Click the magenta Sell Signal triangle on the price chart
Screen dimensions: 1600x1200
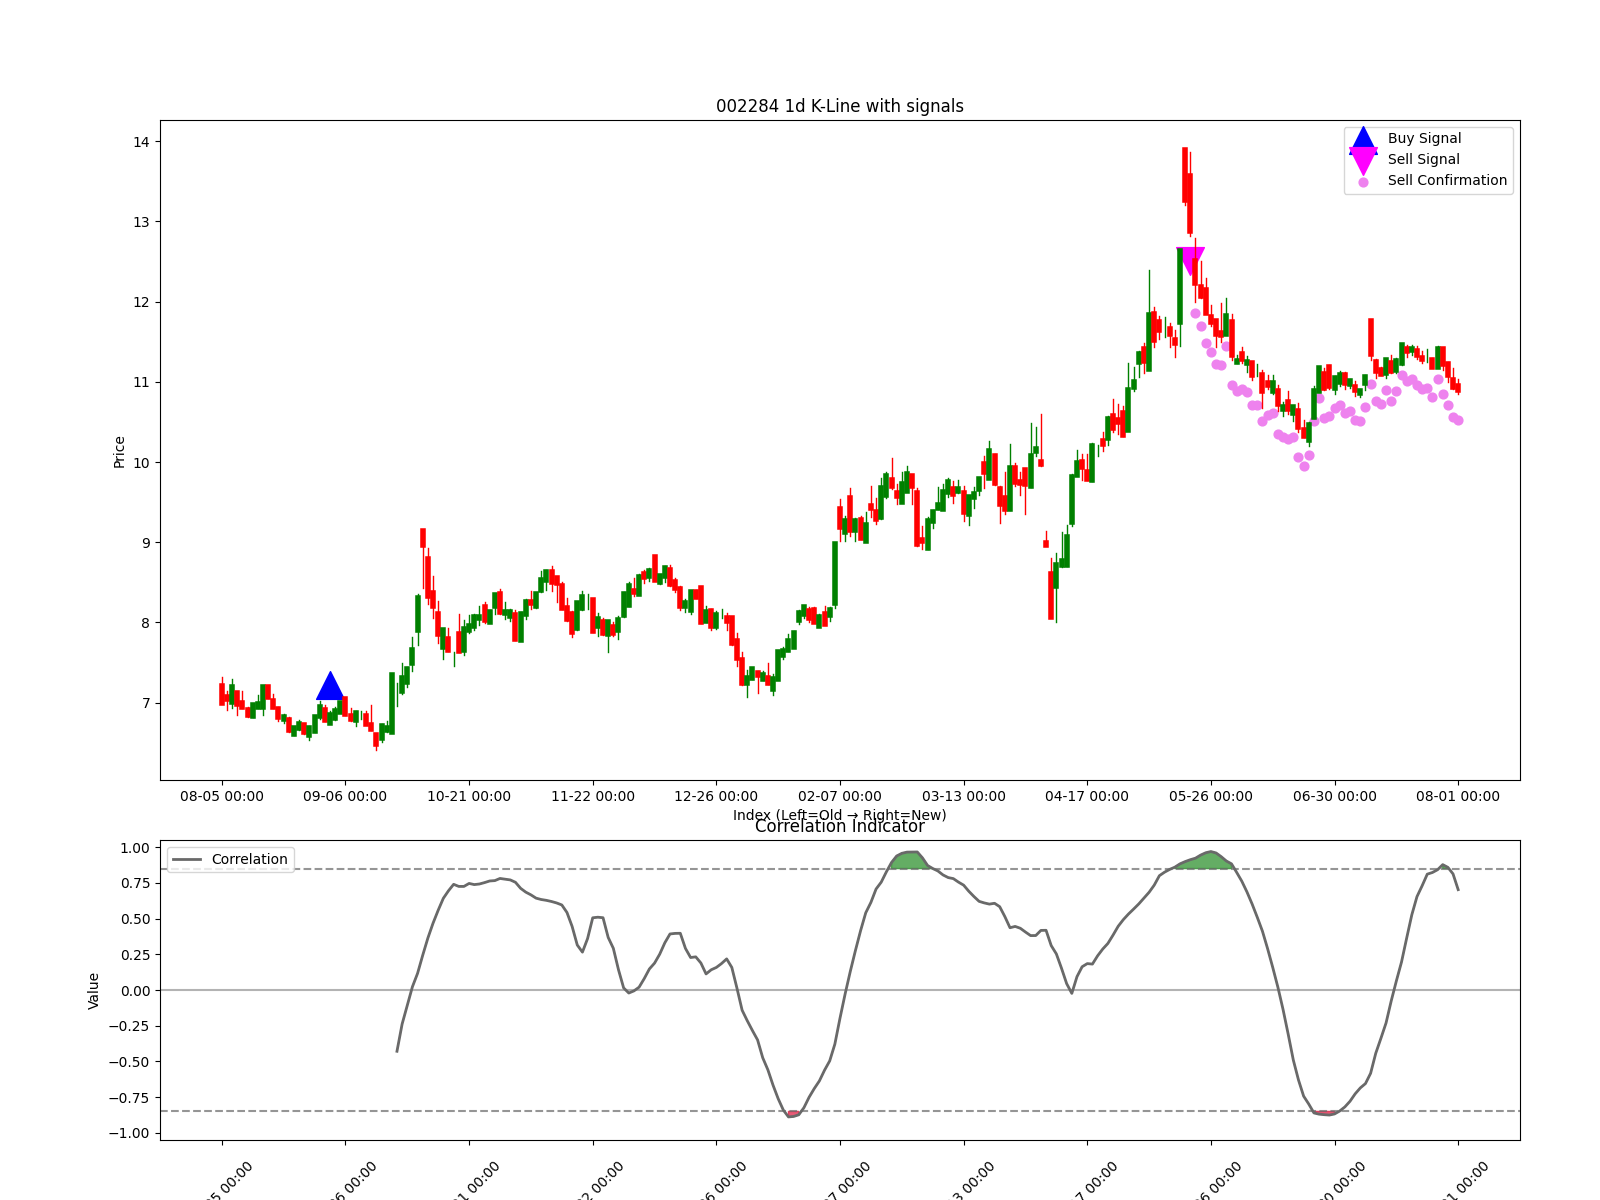[x=1191, y=262]
